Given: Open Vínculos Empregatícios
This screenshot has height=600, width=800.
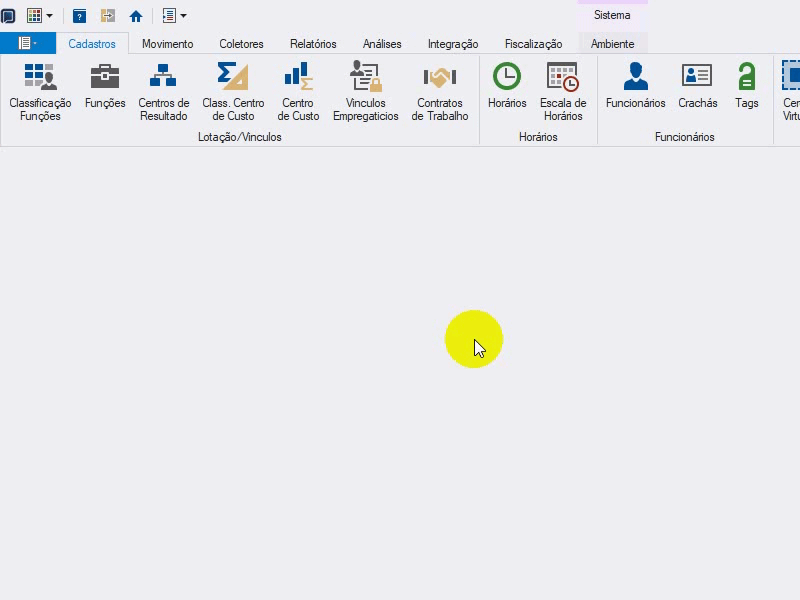Looking at the screenshot, I should [366, 92].
